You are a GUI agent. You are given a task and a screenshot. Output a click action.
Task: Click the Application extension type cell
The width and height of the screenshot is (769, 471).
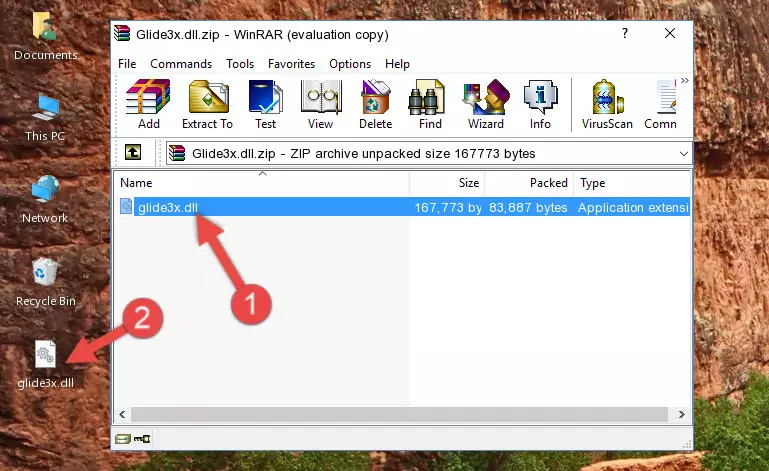coord(633,208)
